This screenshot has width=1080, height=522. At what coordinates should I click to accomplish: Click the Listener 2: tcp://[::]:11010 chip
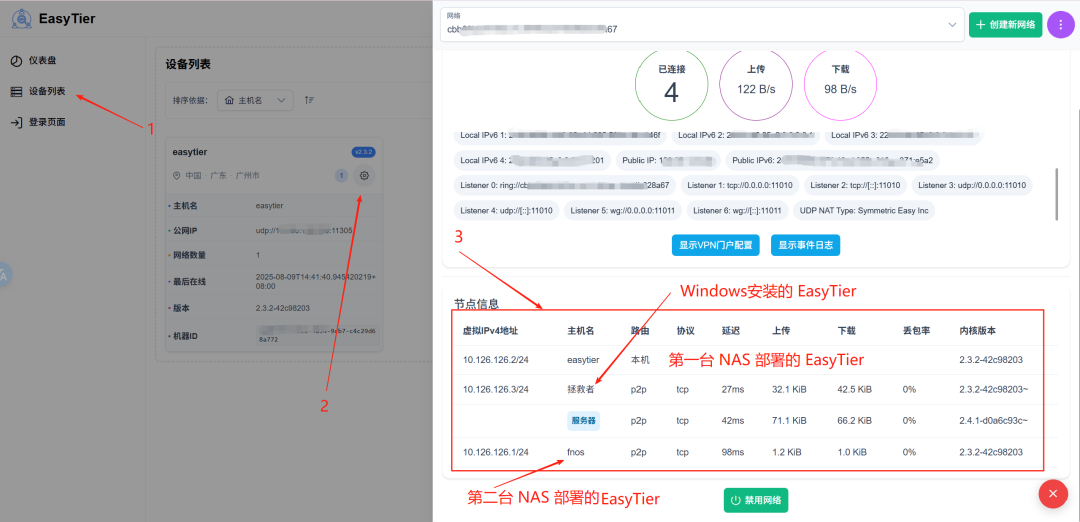(855, 185)
